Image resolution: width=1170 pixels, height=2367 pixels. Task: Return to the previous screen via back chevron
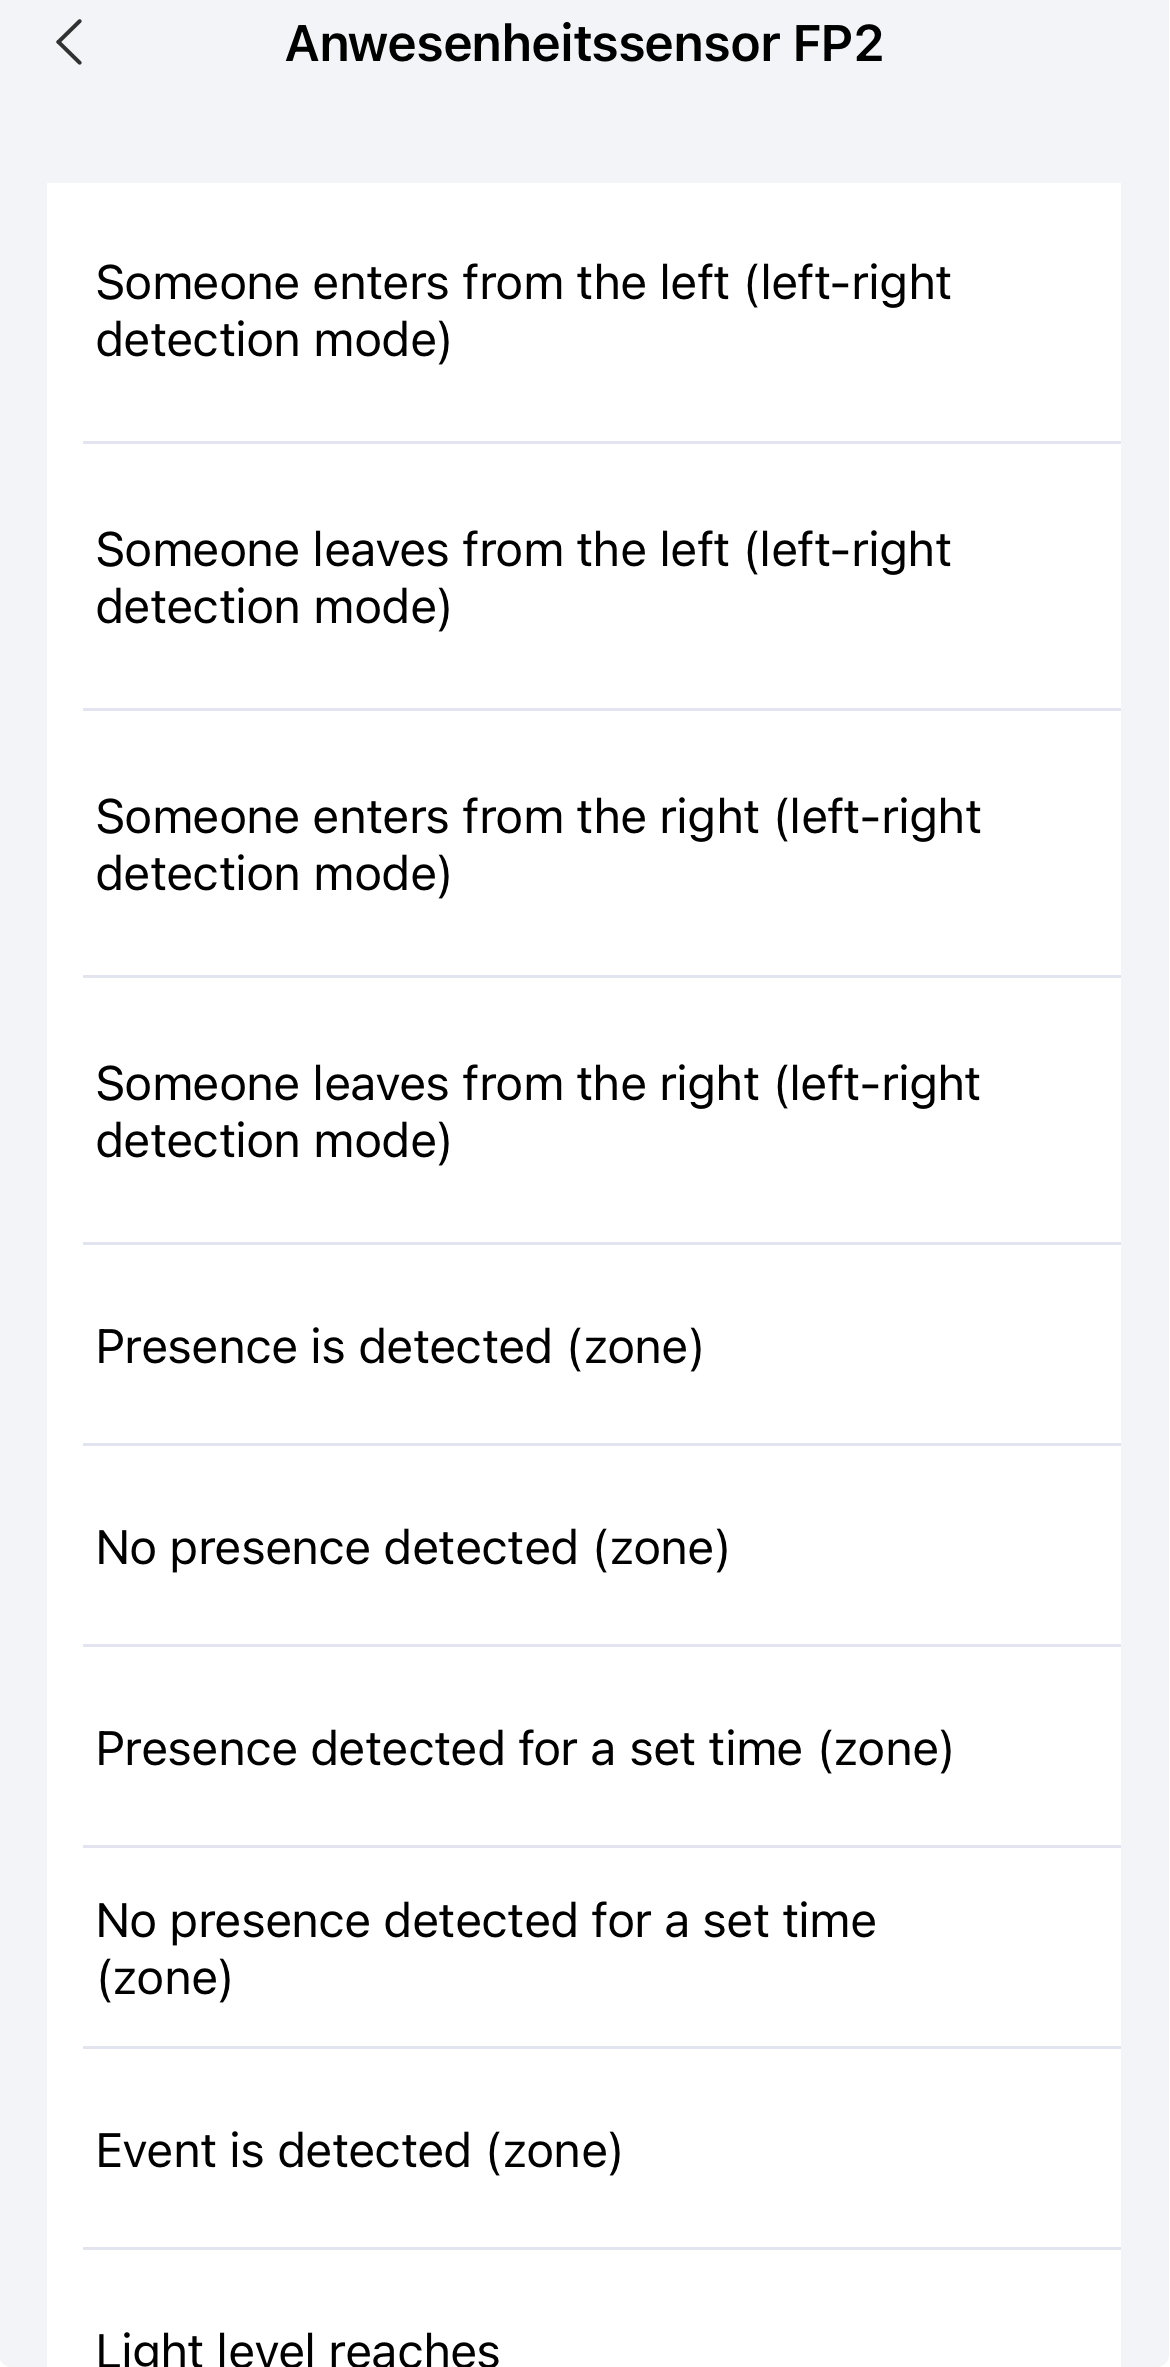[x=69, y=44]
